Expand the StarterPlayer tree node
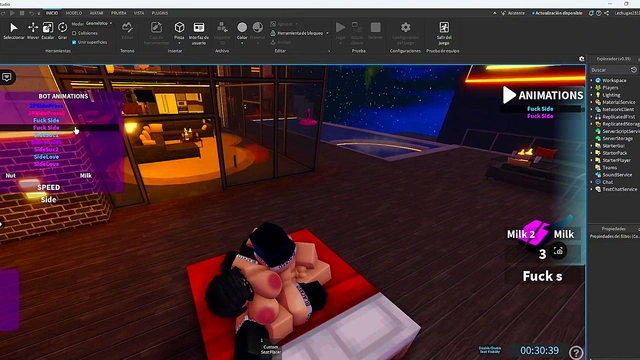This screenshot has width=640, height=360. pyautogui.click(x=591, y=160)
